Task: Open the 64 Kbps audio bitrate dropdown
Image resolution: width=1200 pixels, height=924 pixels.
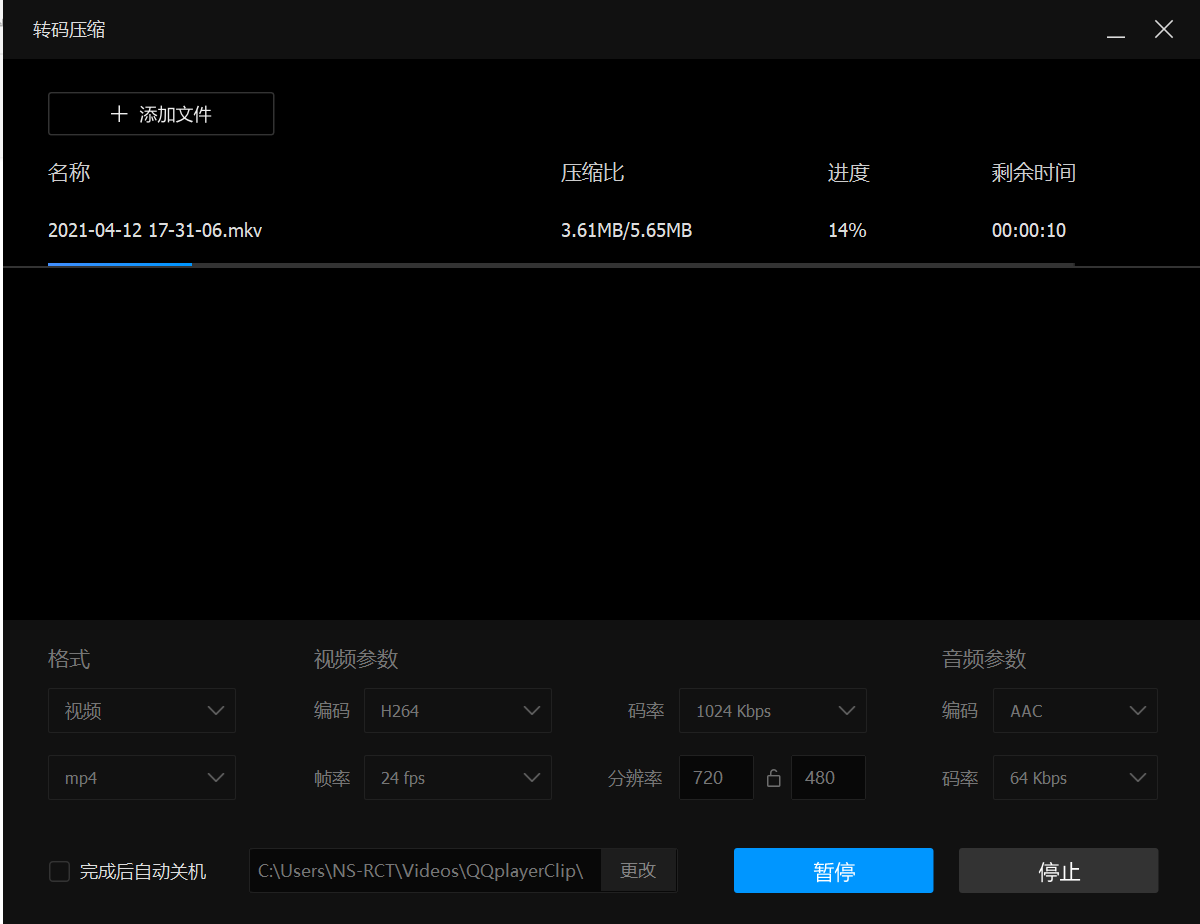Action: [1075, 777]
